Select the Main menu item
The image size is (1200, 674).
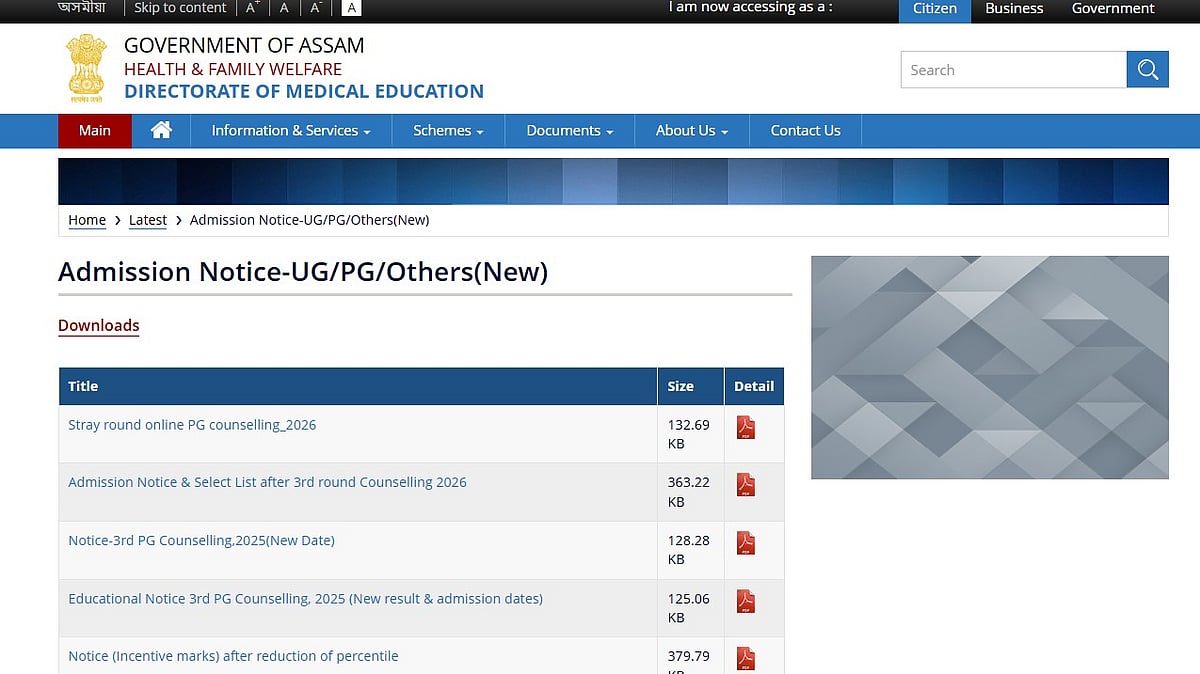click(x=94, y=130)
